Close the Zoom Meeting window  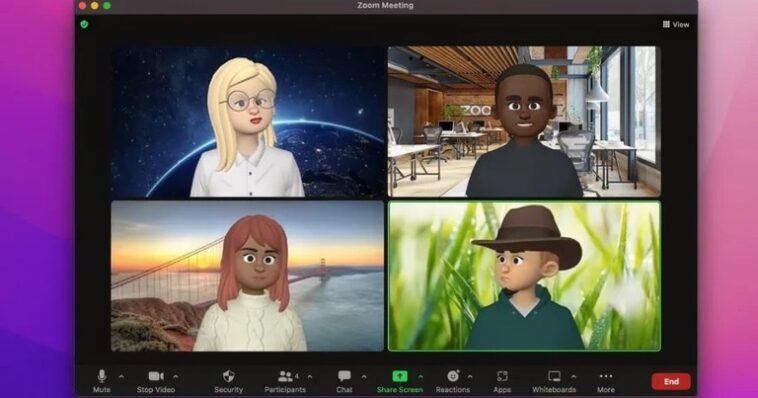(x=82, y=5)
